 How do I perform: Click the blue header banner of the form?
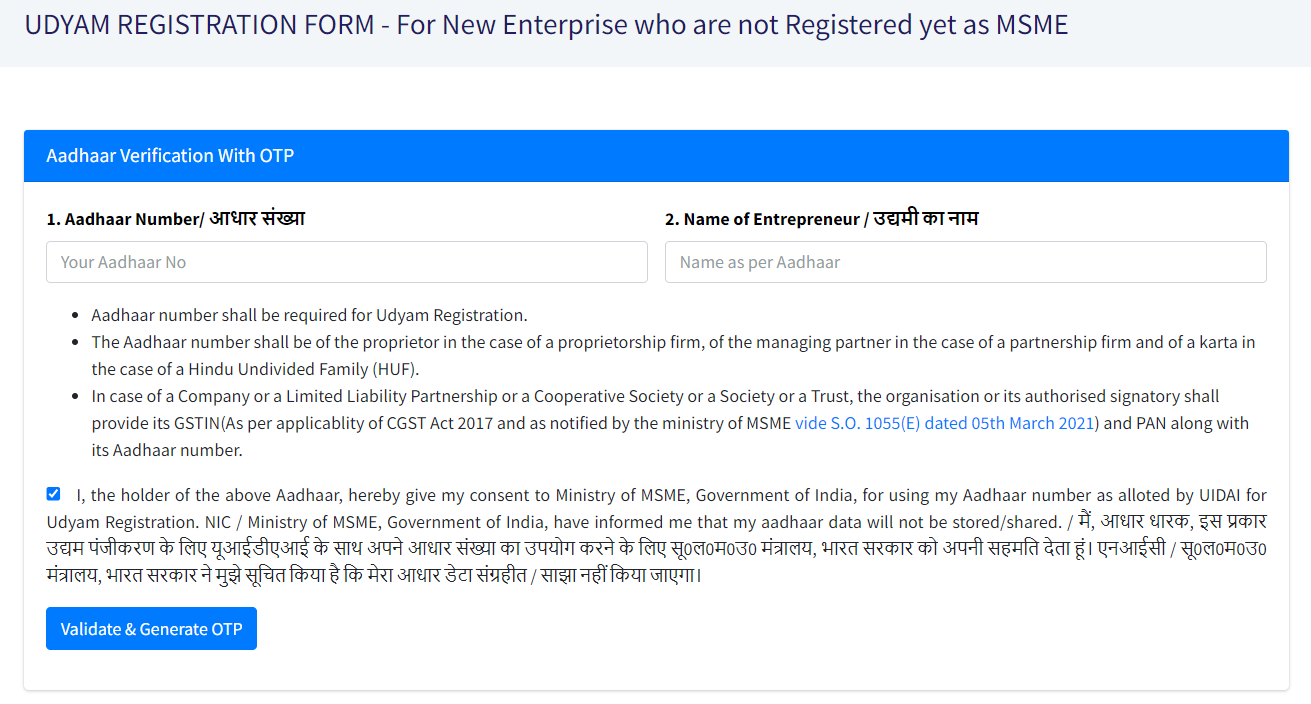pyautogui.click(x=655, y=155)
